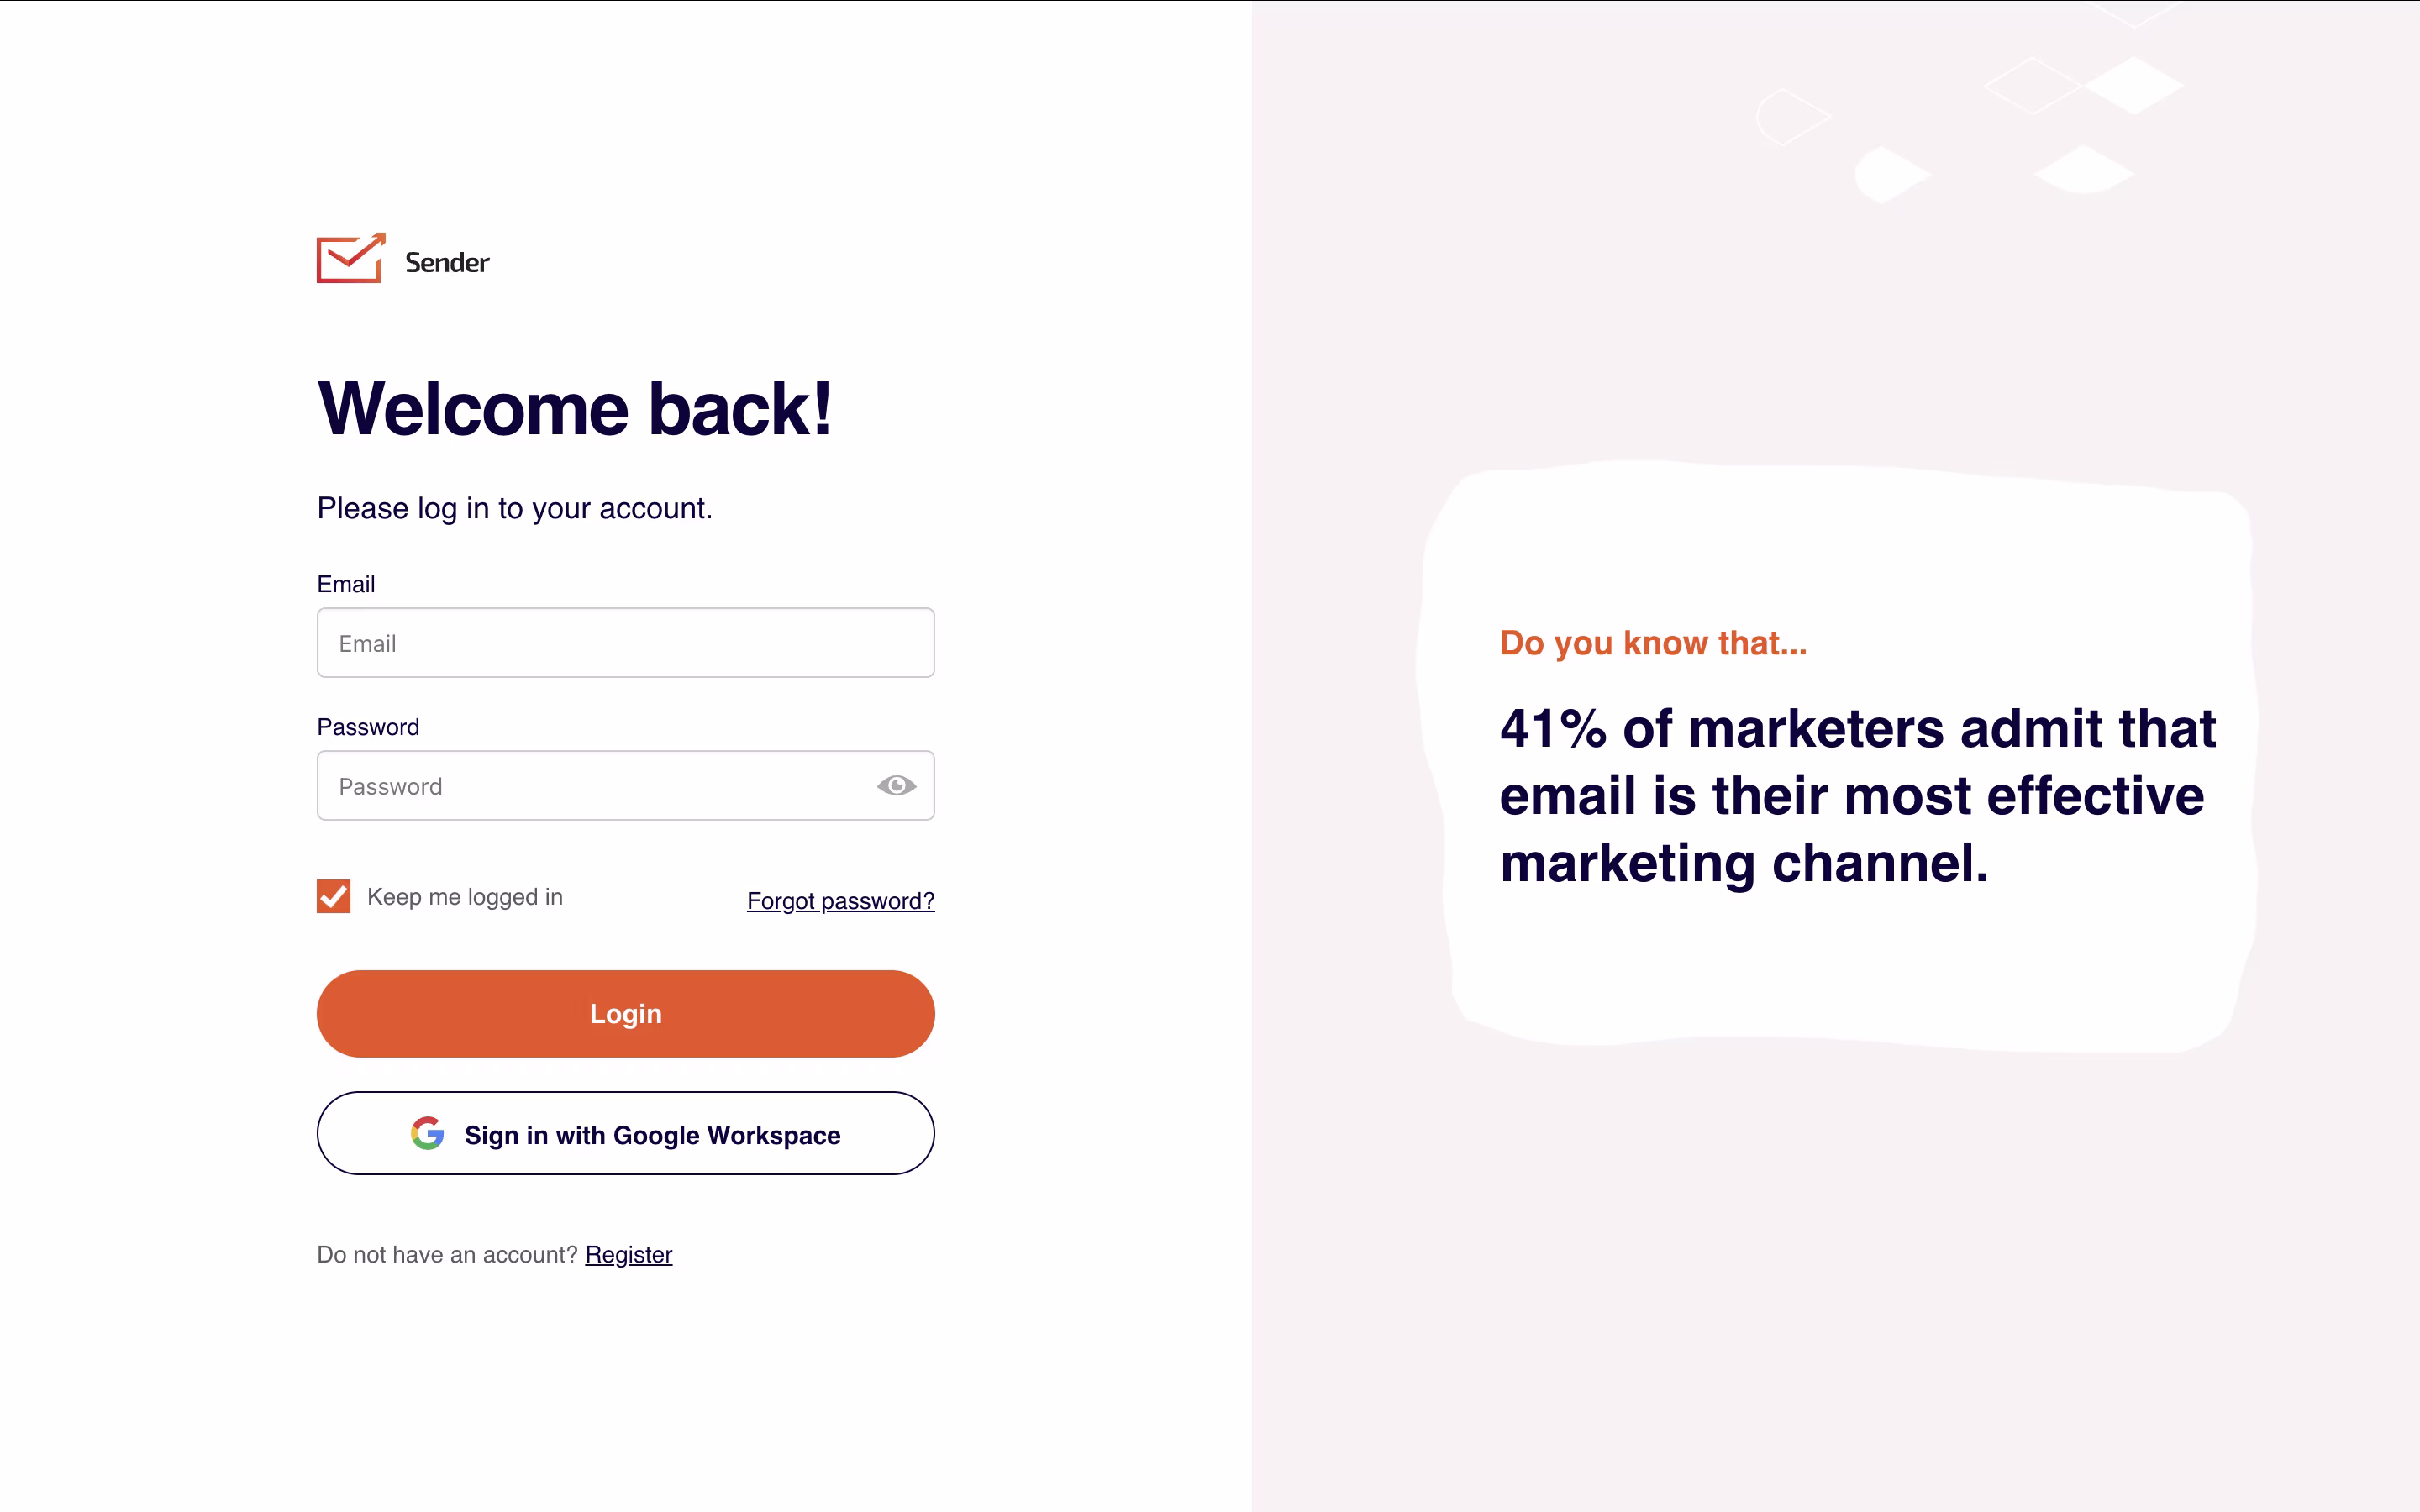
Task: Click the orange Login button
Action: pyautogui.click(x=626, y=1014)
